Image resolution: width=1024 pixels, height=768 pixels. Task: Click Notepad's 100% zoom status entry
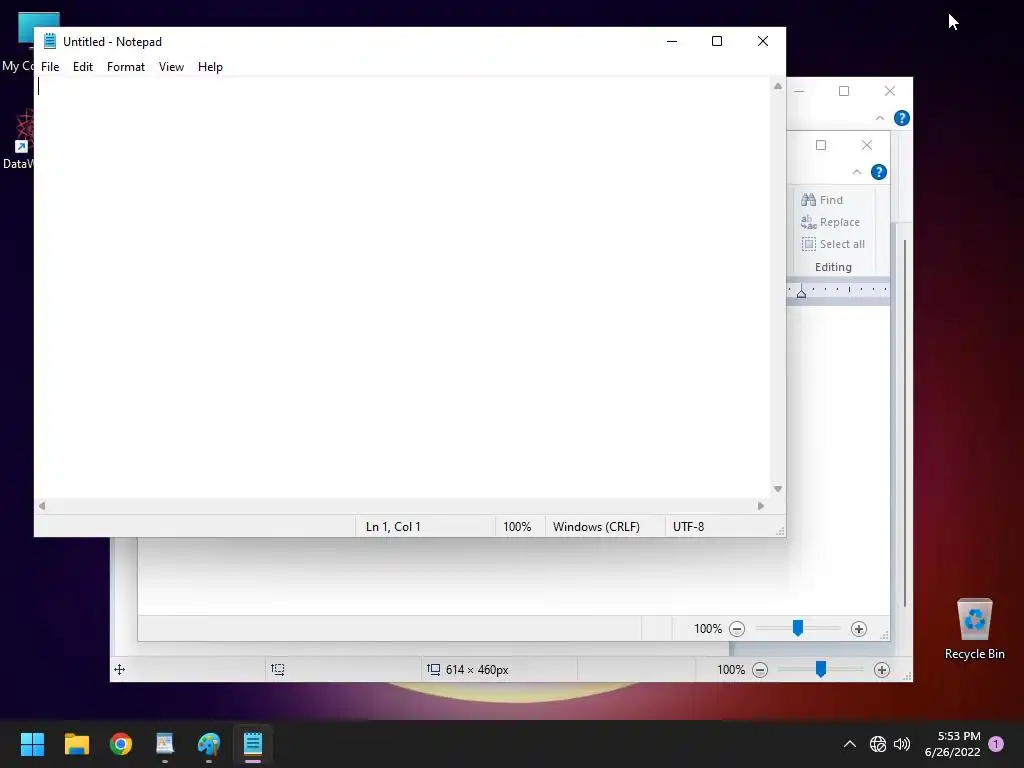coord(517,526)
